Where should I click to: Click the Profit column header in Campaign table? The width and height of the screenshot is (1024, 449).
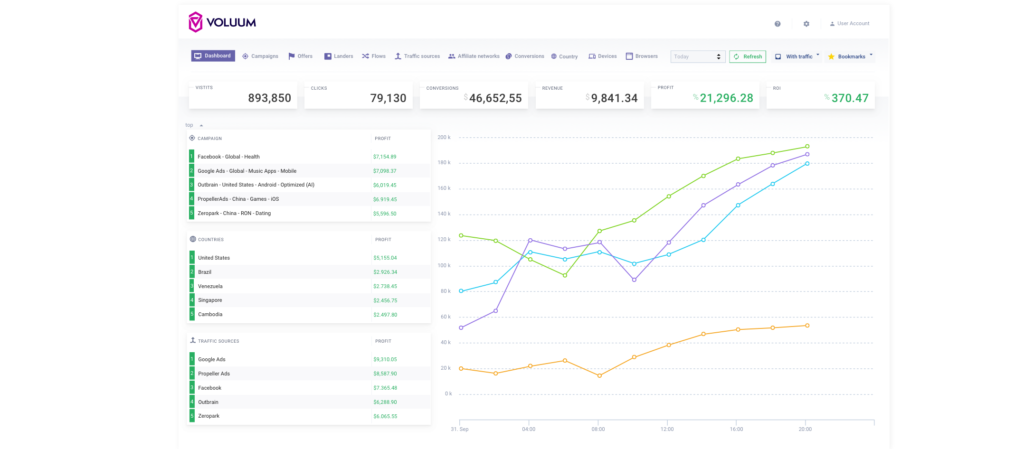coord(383,138)
